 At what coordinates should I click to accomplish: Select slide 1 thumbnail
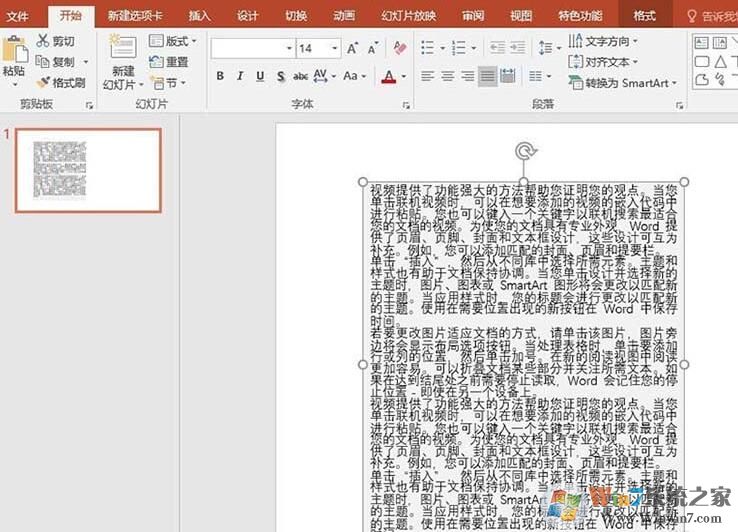pos(88,170)
